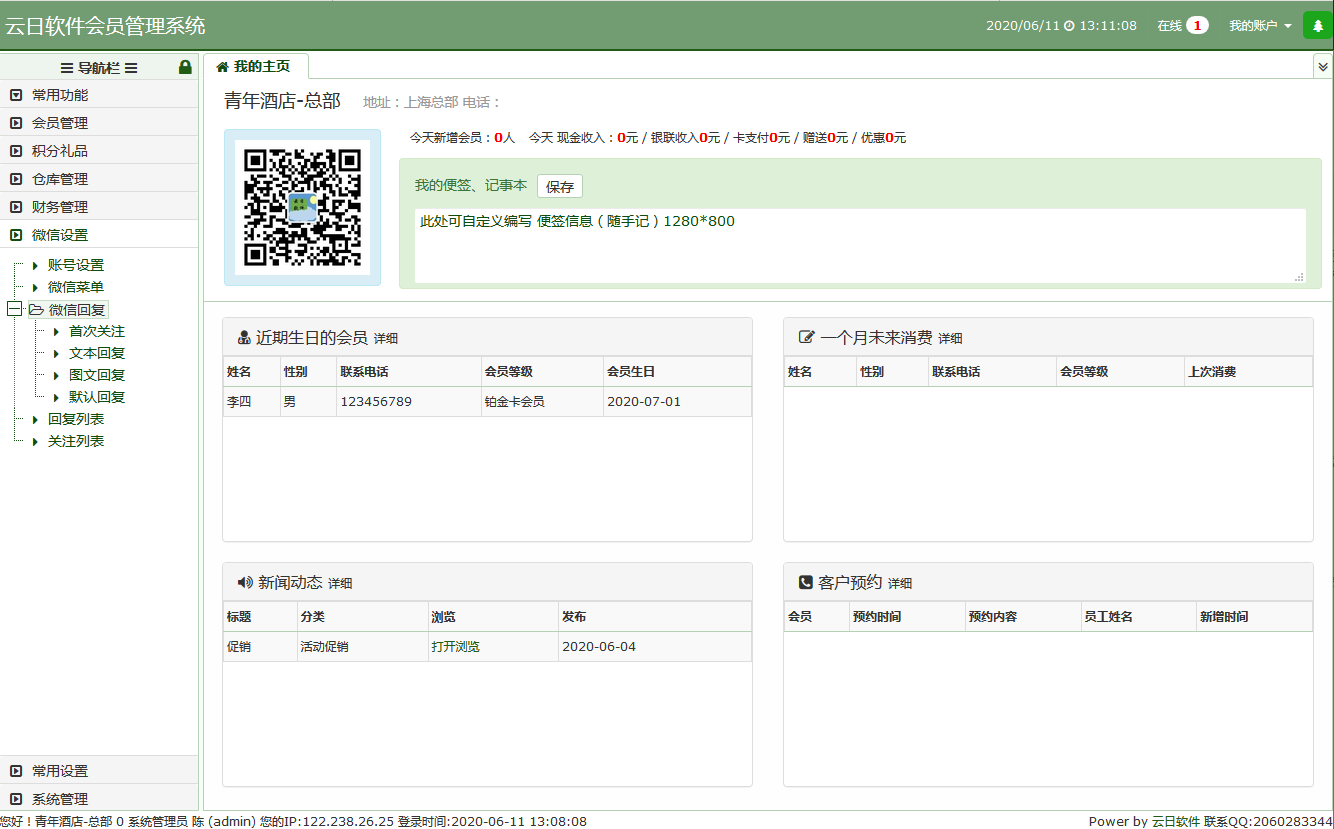Screen dimensions: 1334x829
Task: Click the home icon on 我的主页 tab
Action: (220, 66)
